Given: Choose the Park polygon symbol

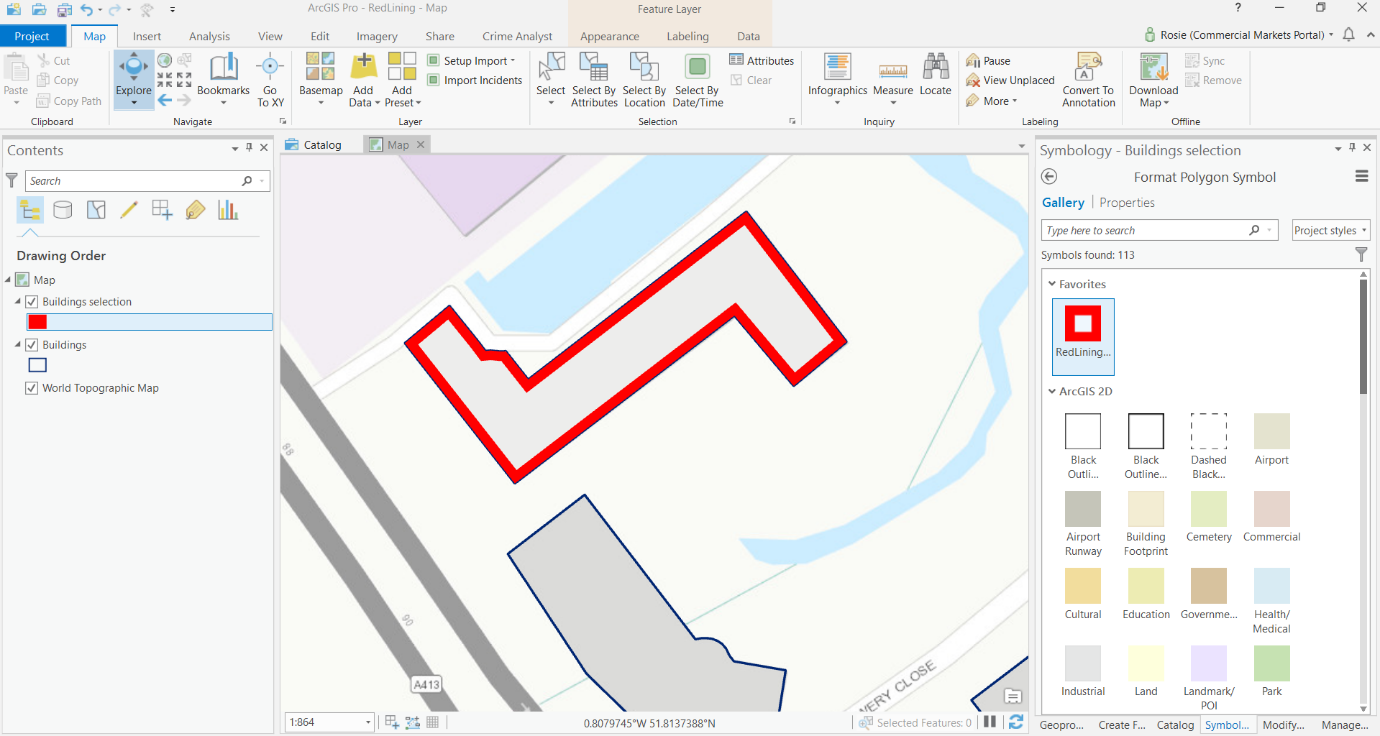Looking at the screenshot, I should [1271, 671].
